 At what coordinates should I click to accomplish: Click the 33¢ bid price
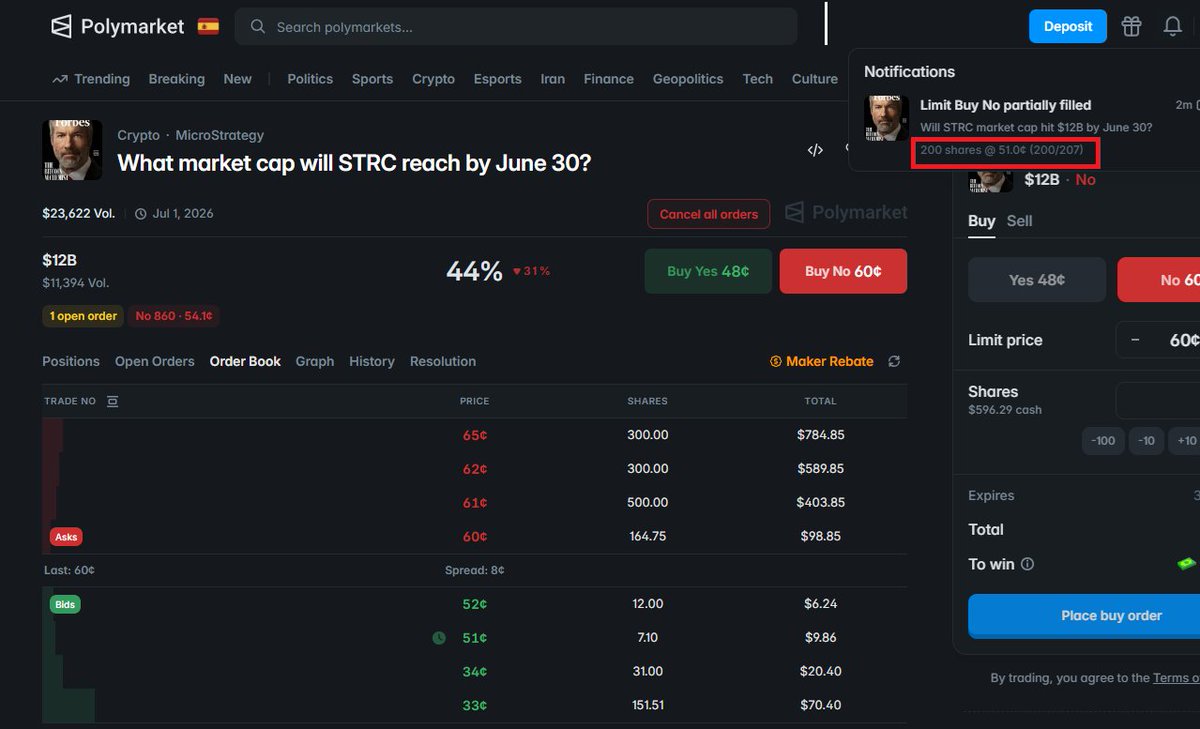475,705
